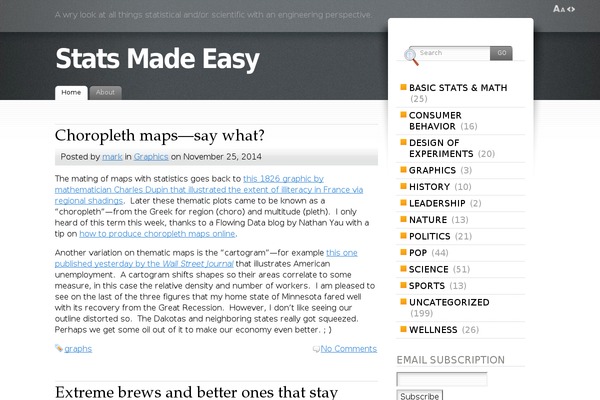The width and height of the screenshot is (600, 400).
Task: Click the email subscription input field
Action: click(442, 379)
